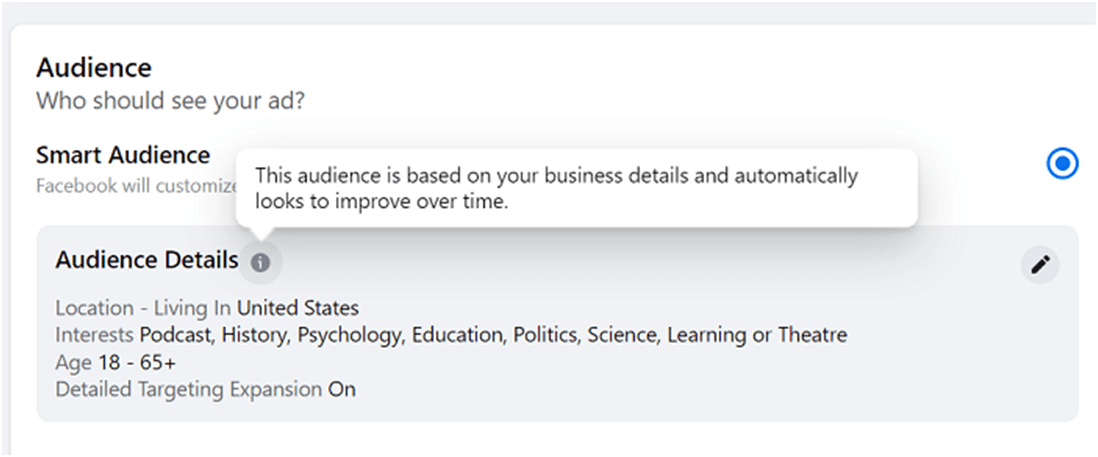
Task: Click the Audience section heading
Action: click(x=94, y=68)
